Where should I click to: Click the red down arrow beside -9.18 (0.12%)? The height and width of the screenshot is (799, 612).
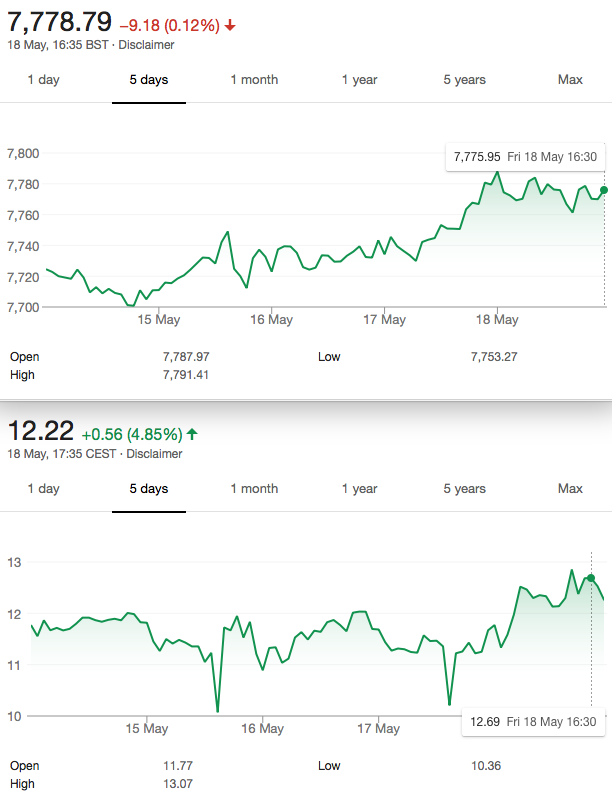coord(230,25)
